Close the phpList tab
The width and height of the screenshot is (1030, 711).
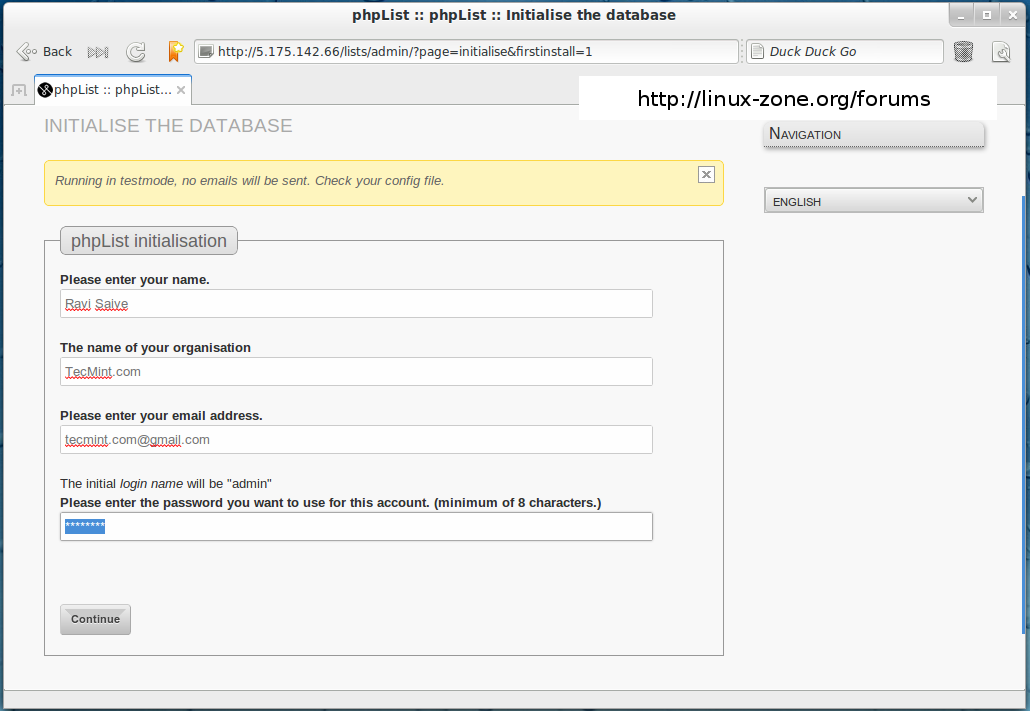pos(181,90)
